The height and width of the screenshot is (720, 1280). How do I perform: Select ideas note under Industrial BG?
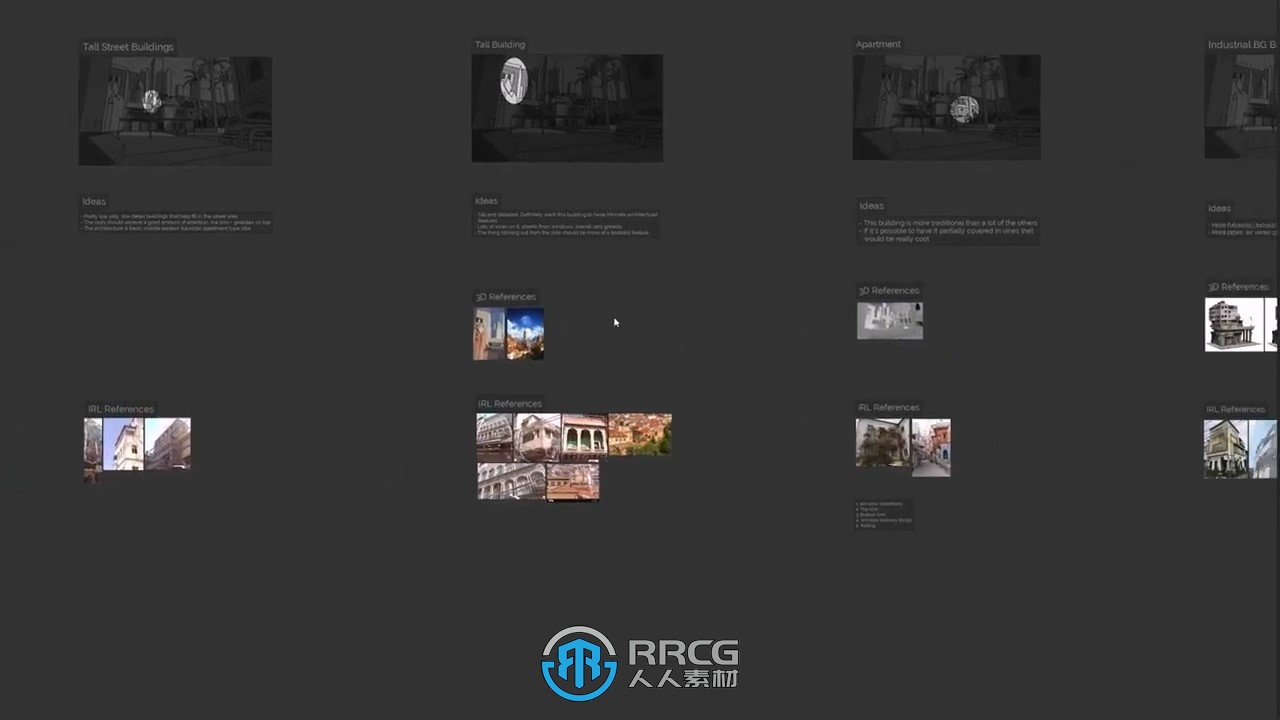point(1243,228)
